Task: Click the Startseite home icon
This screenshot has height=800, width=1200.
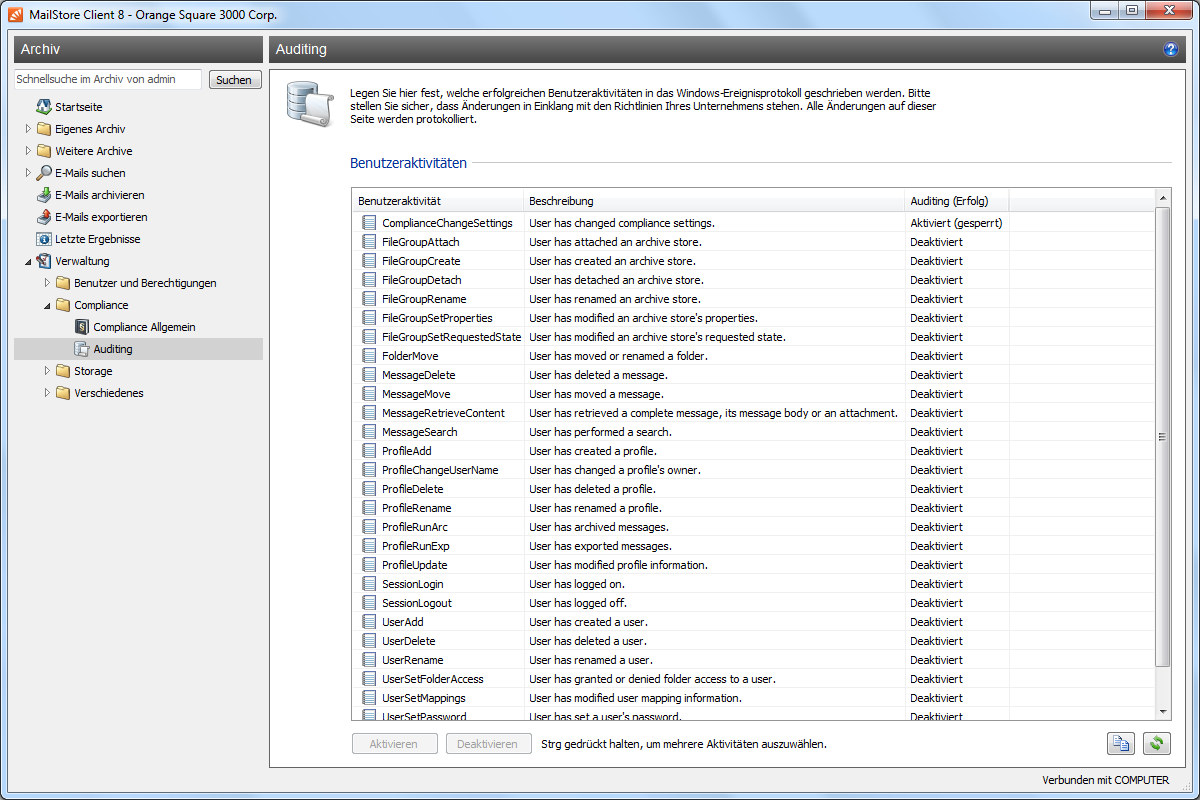Action: point(44,107)
